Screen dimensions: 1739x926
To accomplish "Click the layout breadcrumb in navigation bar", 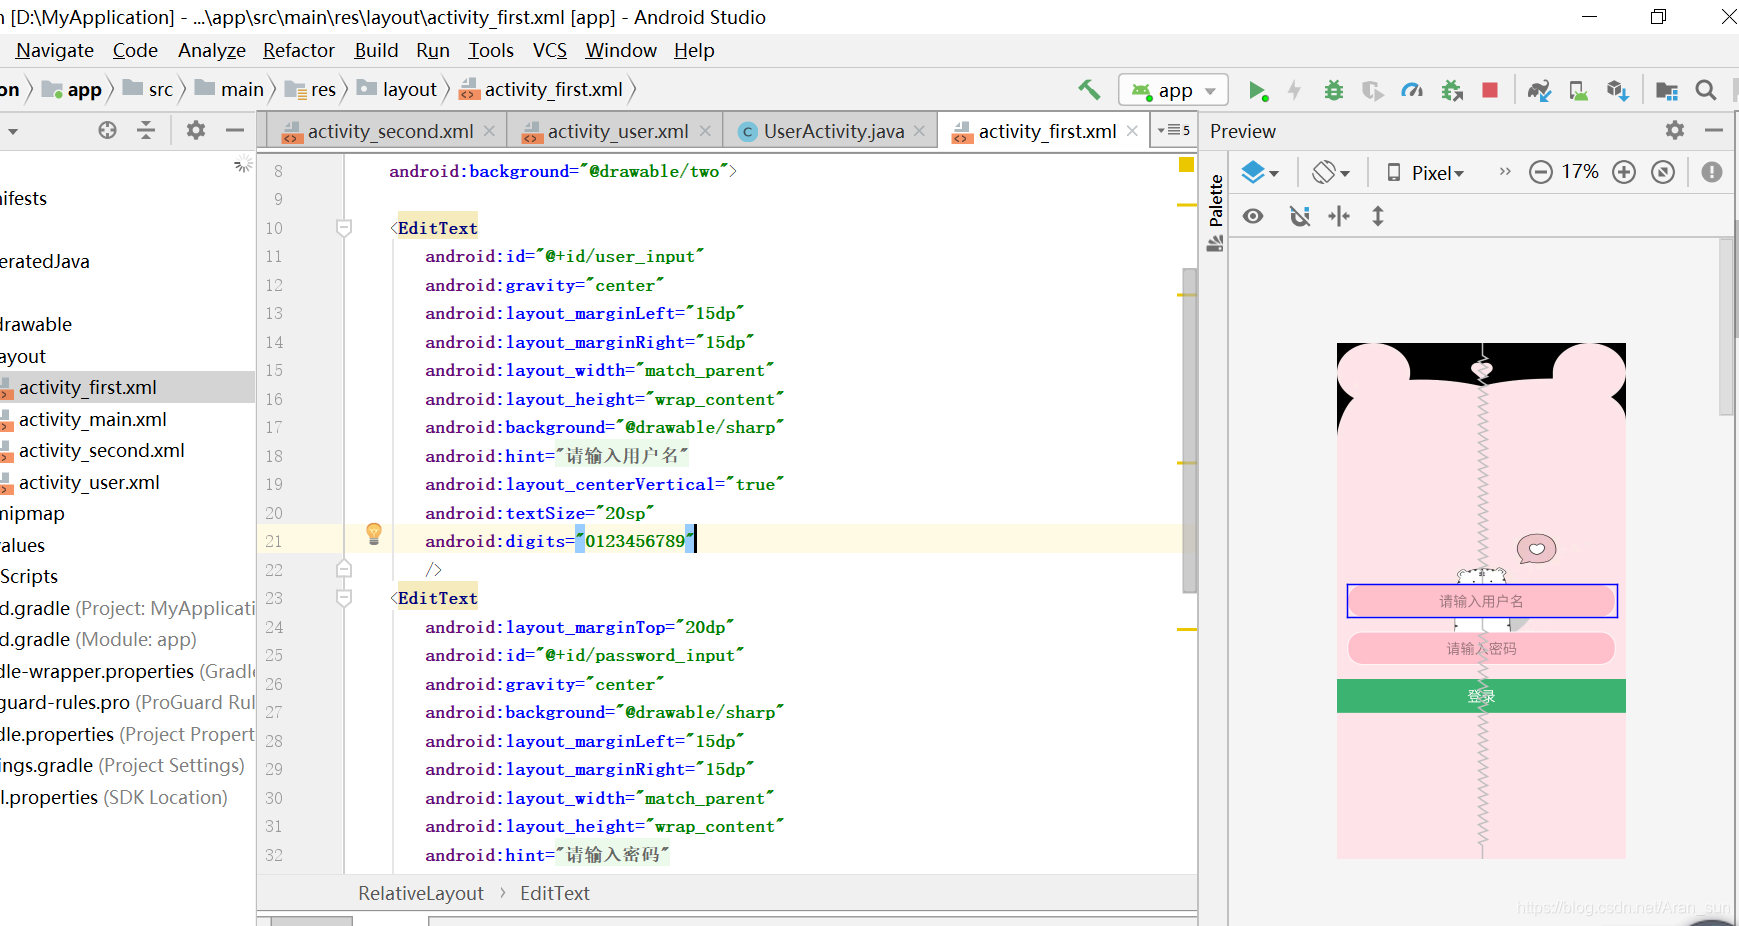I will (397, 89).
